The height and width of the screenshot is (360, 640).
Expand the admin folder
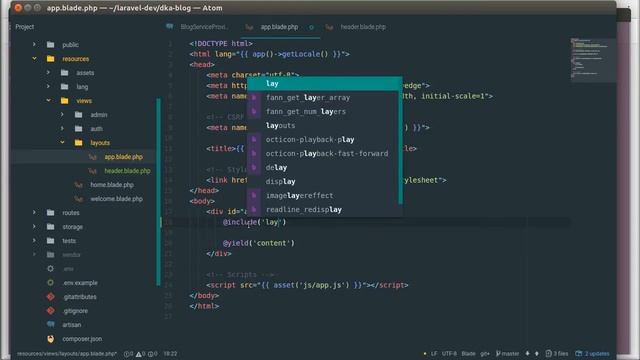(x=62, y=115)
